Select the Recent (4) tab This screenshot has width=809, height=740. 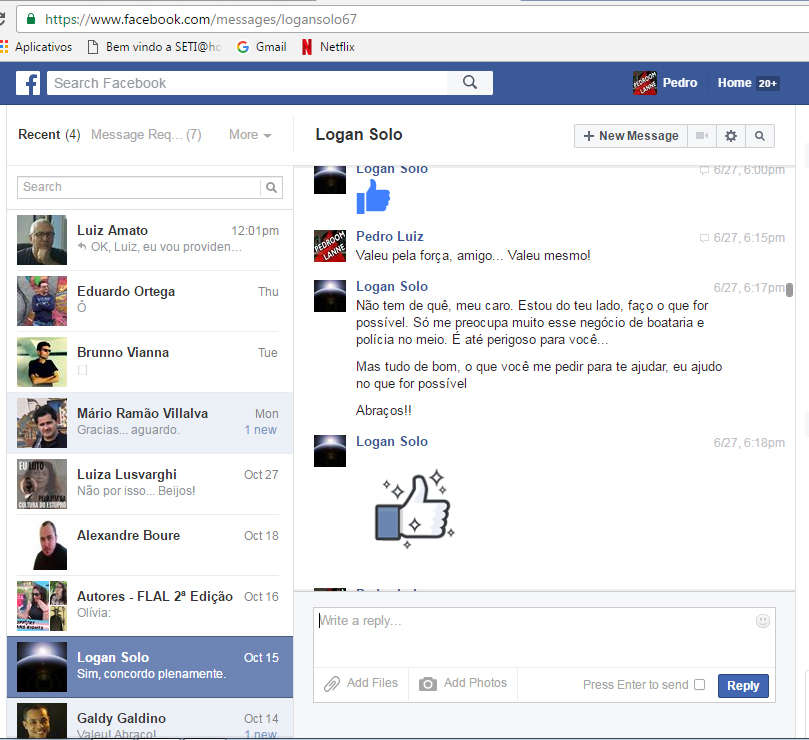pyautogui.click(x=49, y=135)
